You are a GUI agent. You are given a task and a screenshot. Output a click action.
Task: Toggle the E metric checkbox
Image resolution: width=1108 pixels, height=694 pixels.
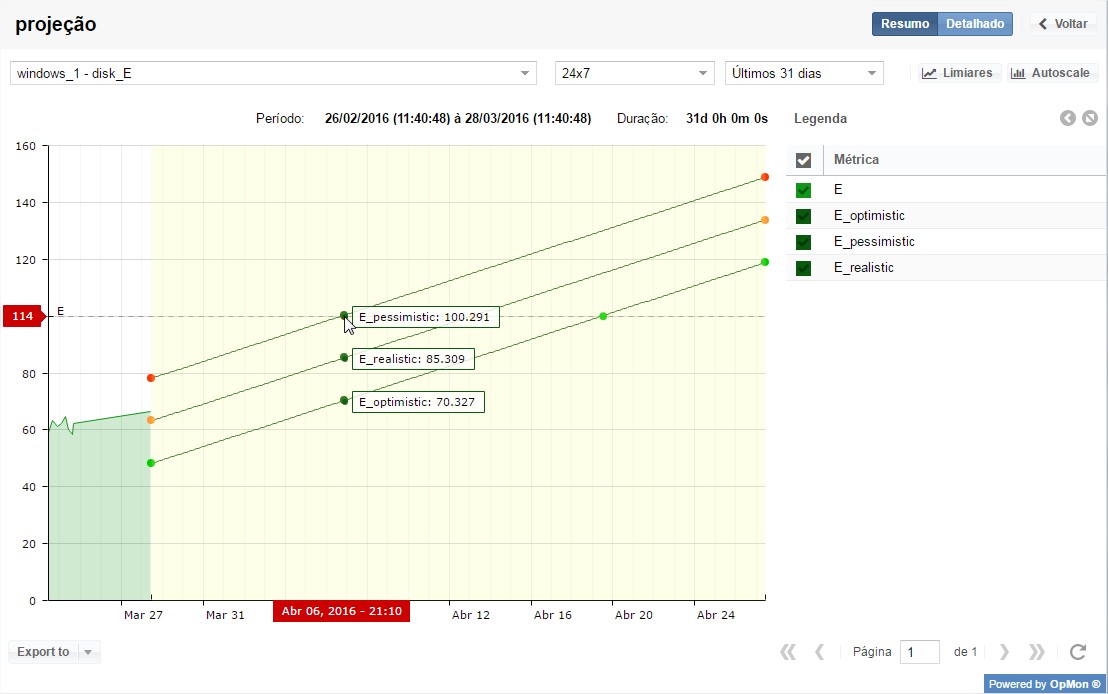(803, 190)
